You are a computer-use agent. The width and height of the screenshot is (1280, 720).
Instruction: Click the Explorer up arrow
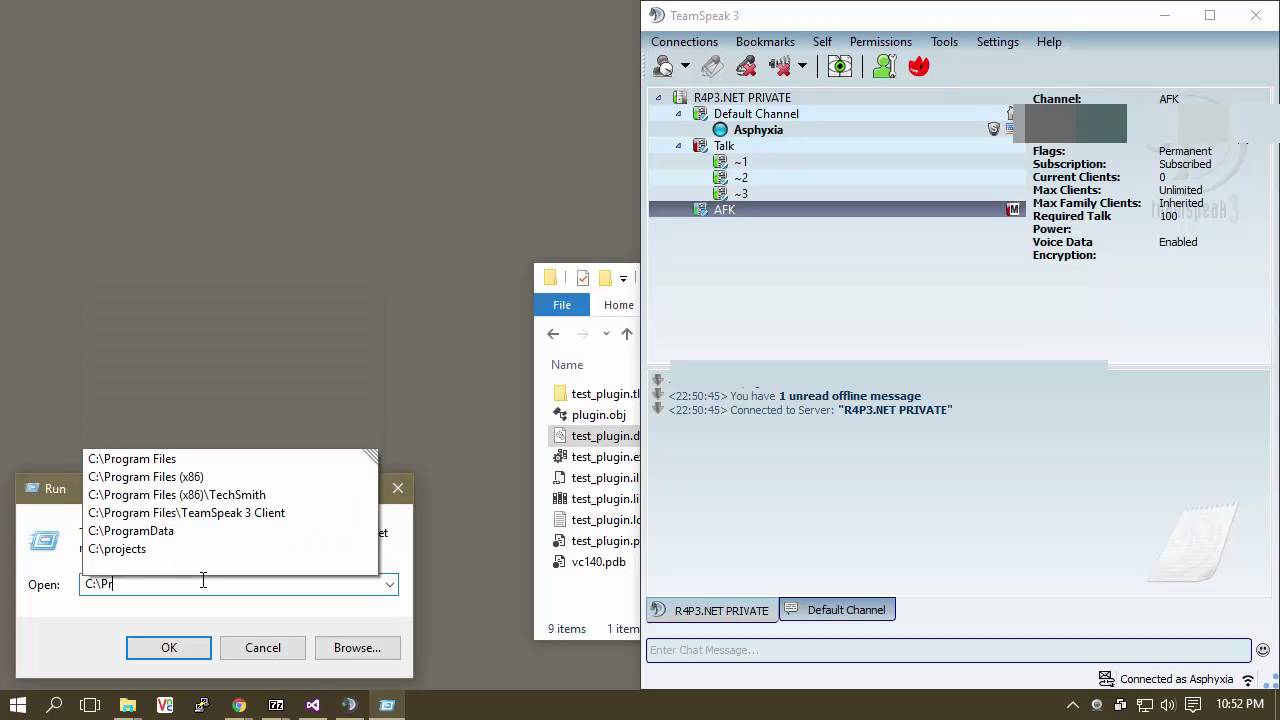point(627,334)
